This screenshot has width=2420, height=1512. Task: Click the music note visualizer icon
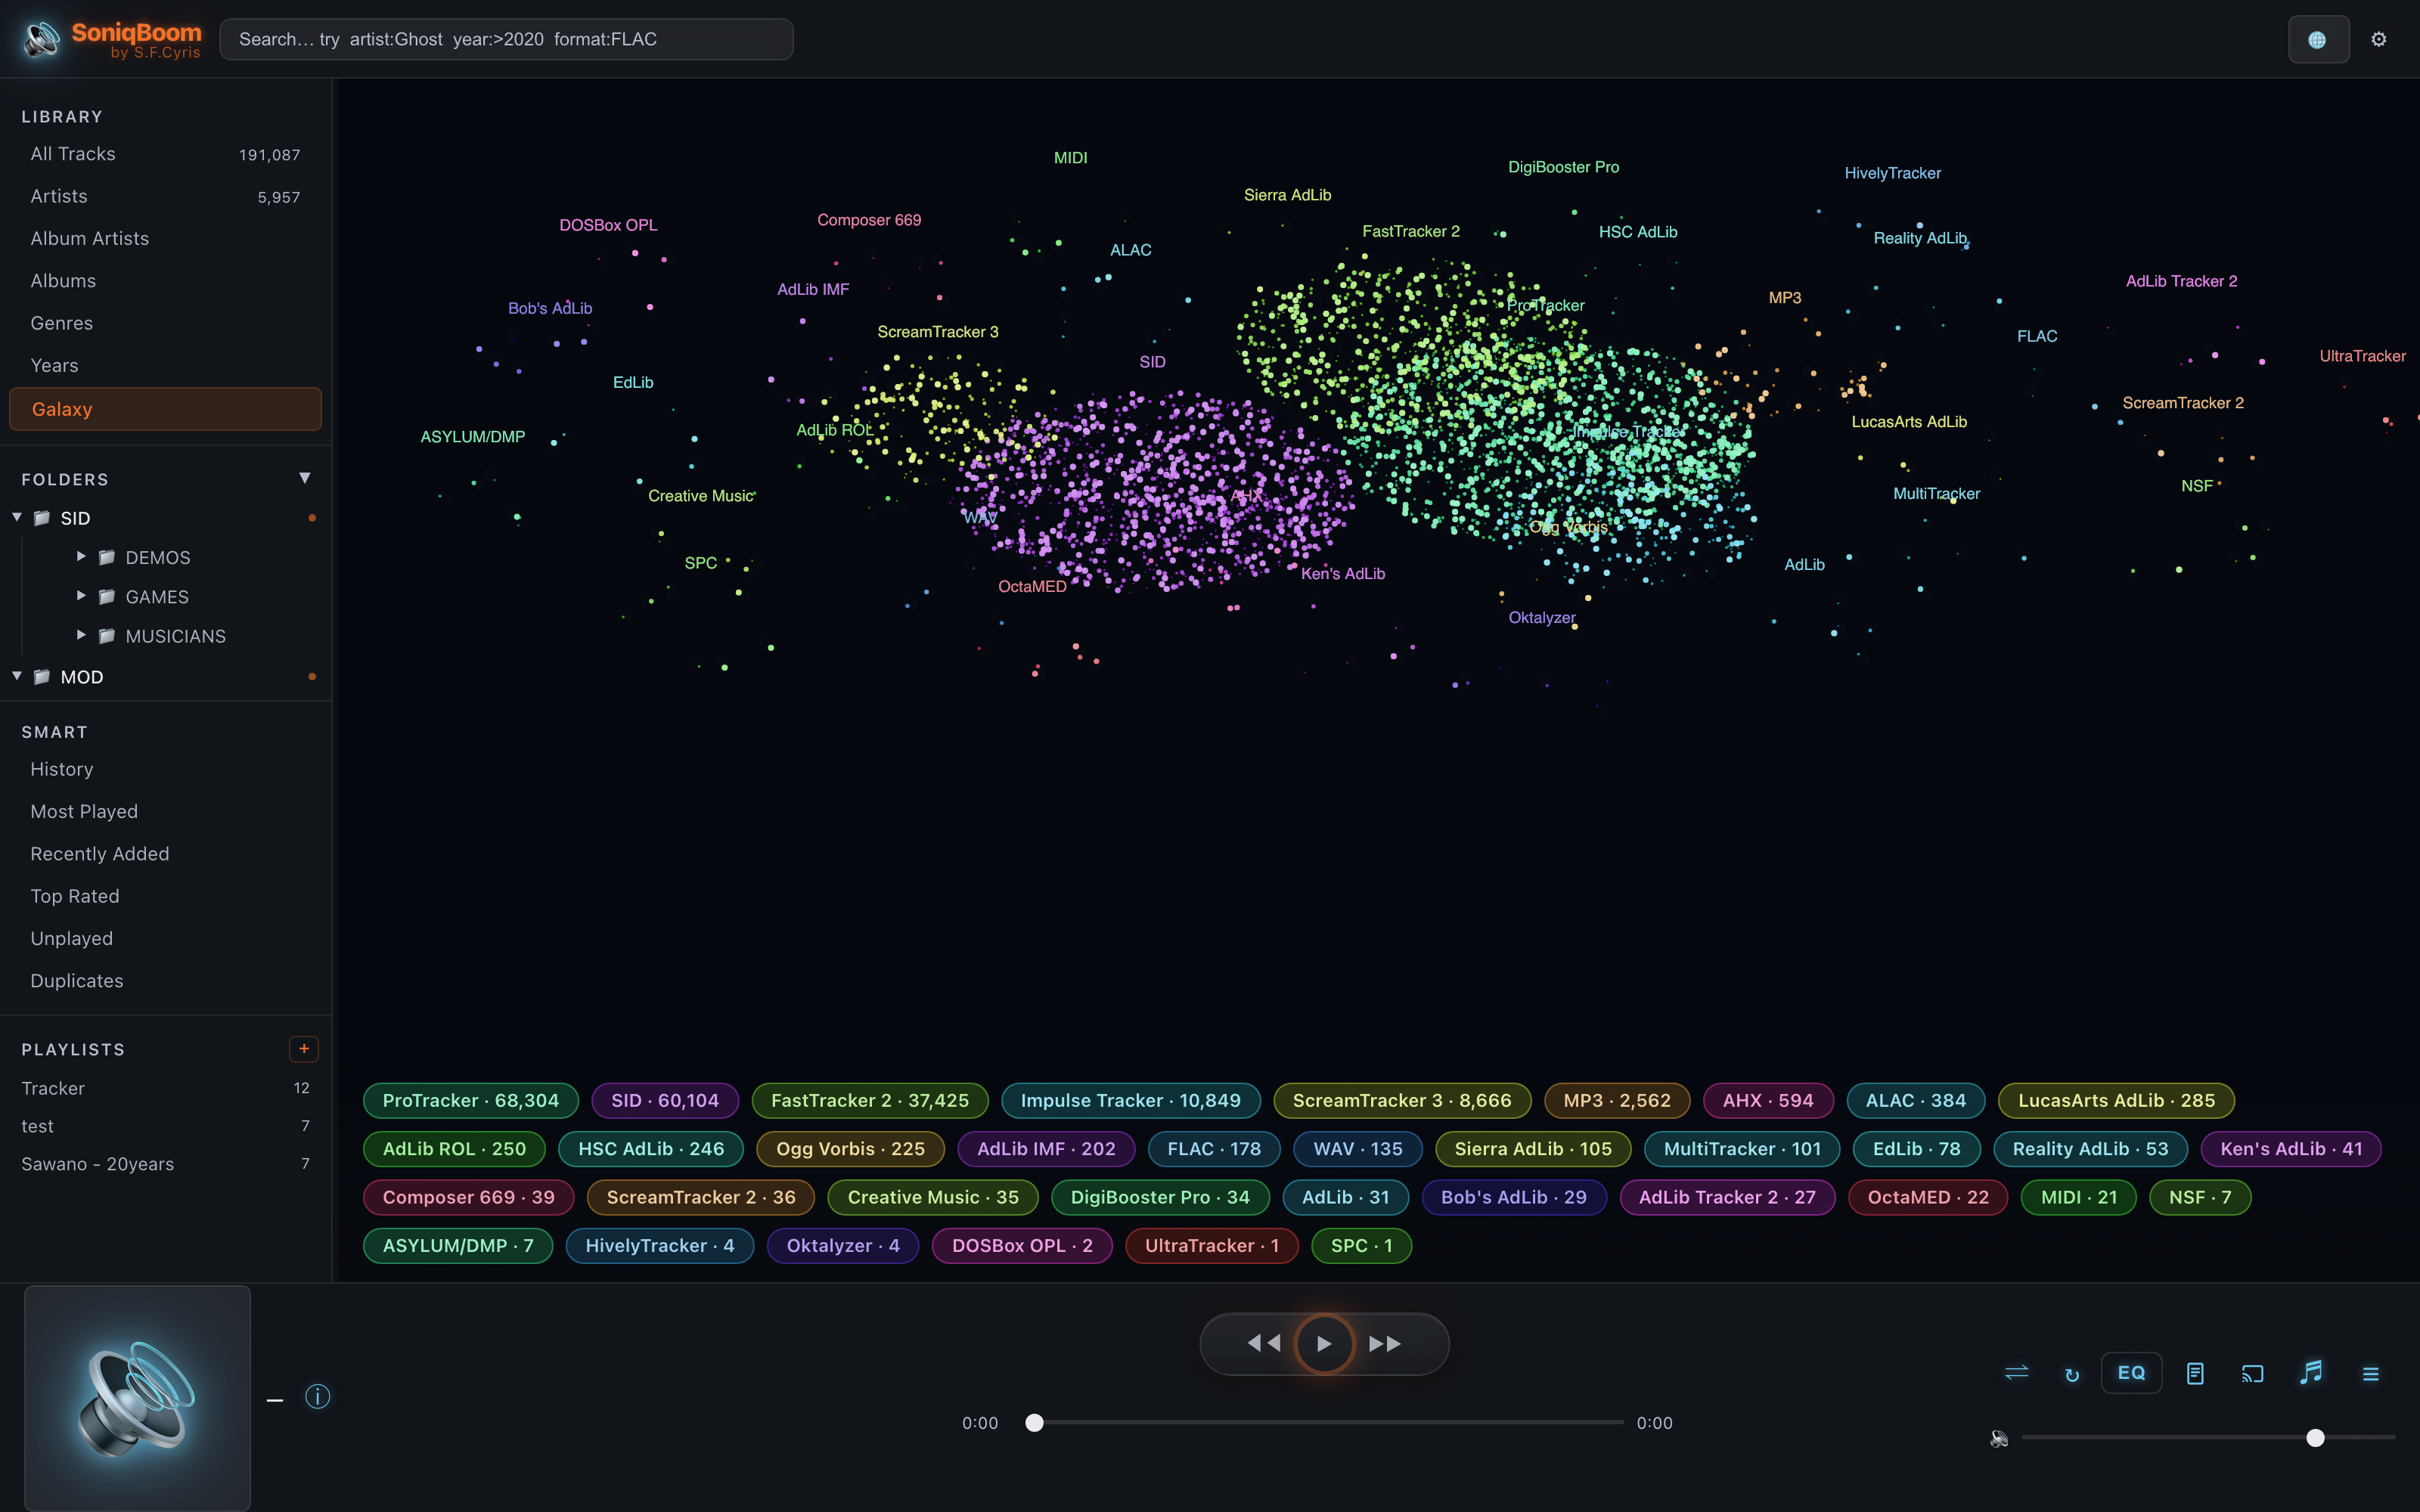pos(2311,1372)
